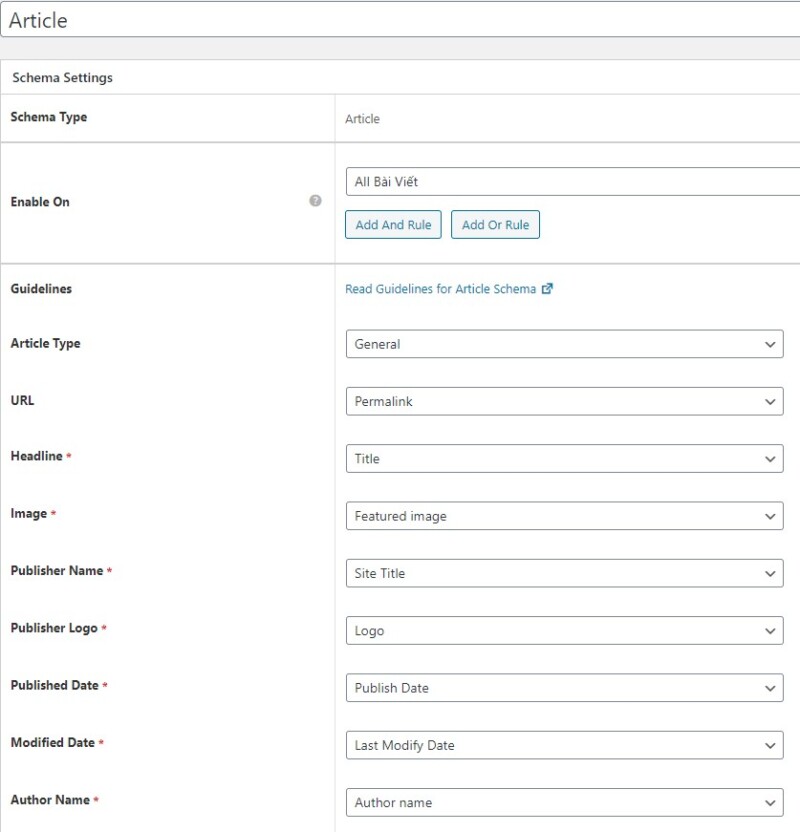800x832 pixels.
Task: Expand the Article Type dropdown set to General
Action: pos(564,344)
